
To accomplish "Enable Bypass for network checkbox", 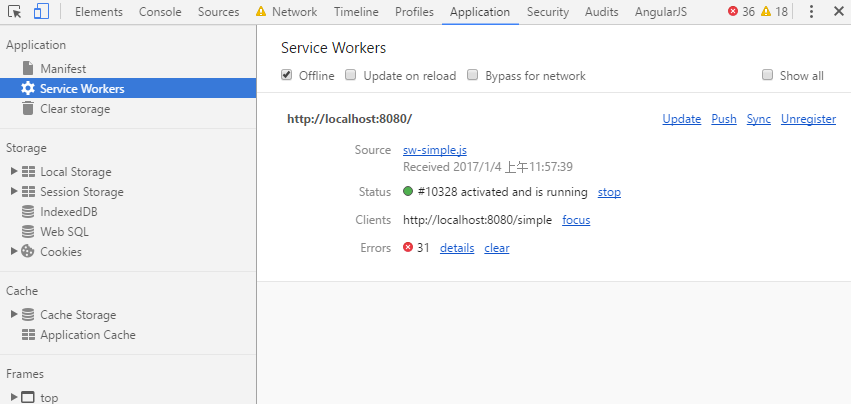I will tap(473, 75).
